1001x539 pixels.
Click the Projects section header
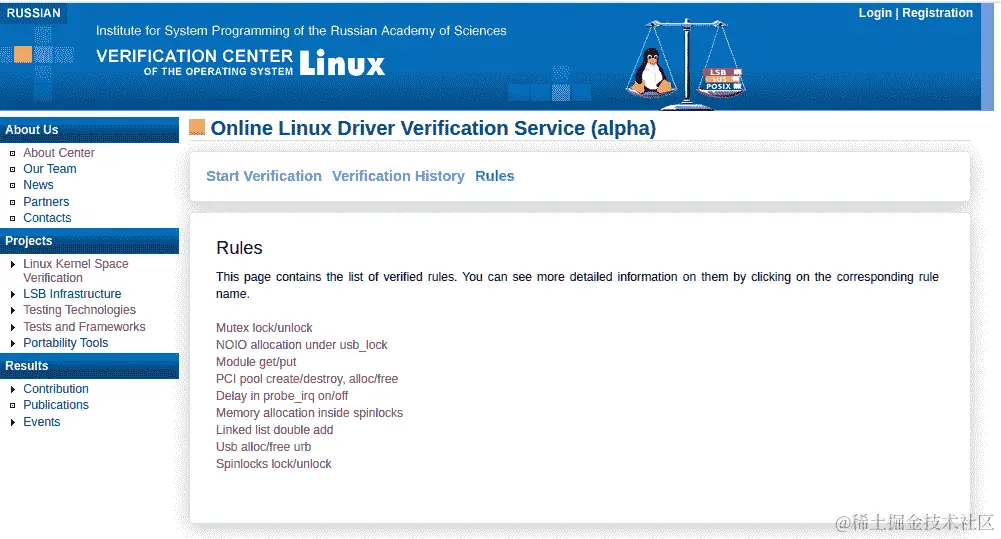[89, 241]
